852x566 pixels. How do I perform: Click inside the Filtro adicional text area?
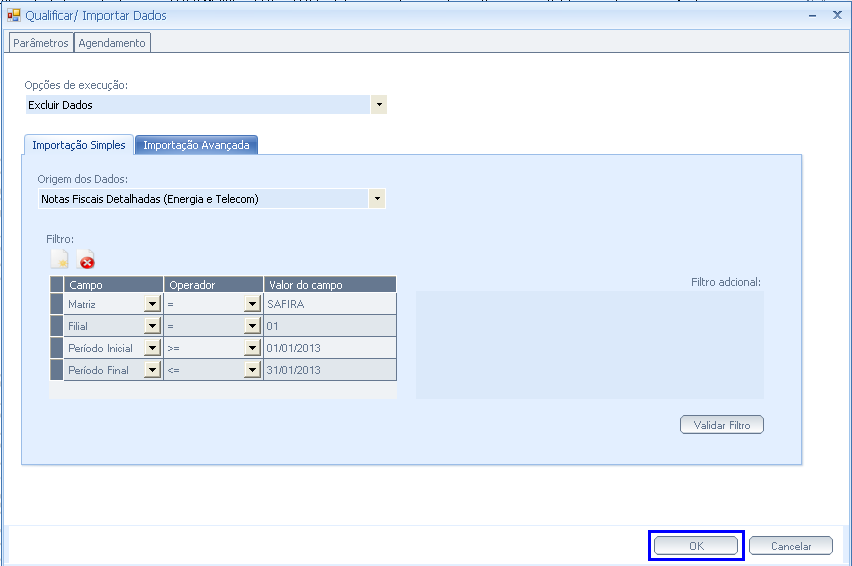pos(589,344)
